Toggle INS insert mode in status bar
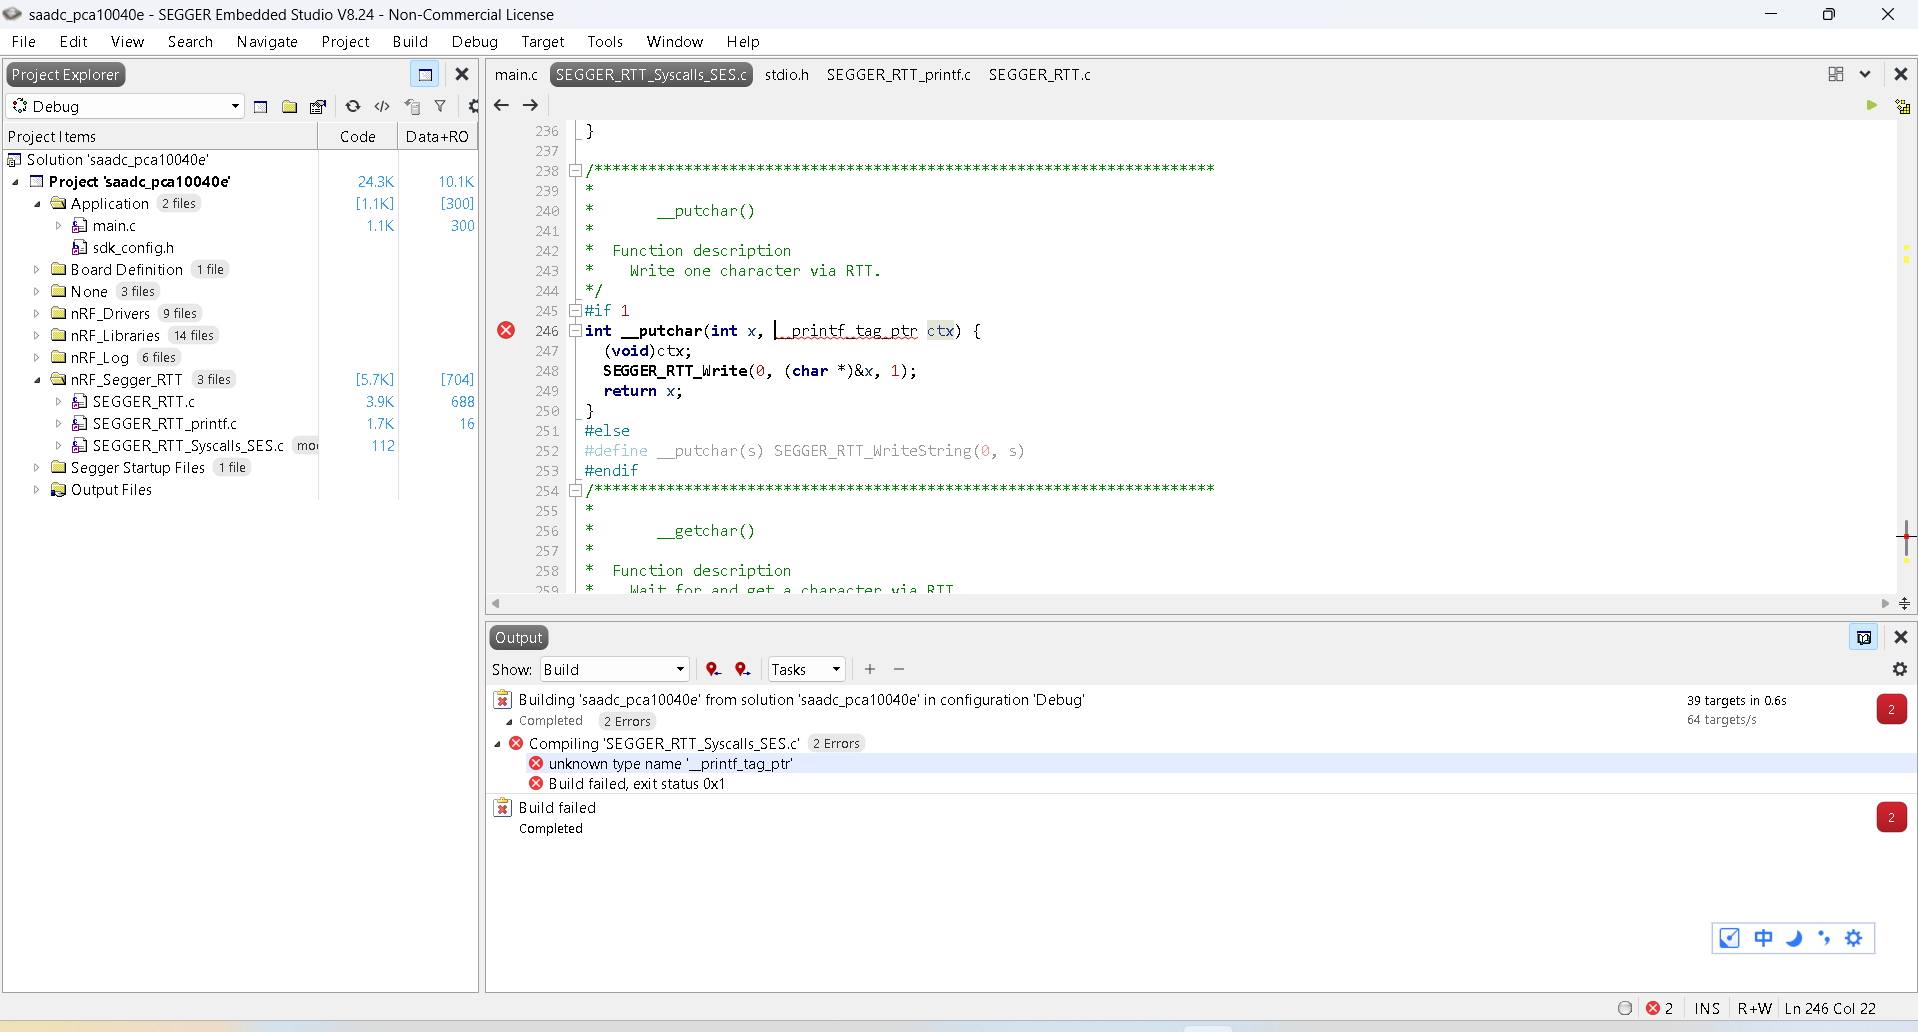Image resolution: width=1918 pixels, height=1032 pixels. pos(1707,1008)
